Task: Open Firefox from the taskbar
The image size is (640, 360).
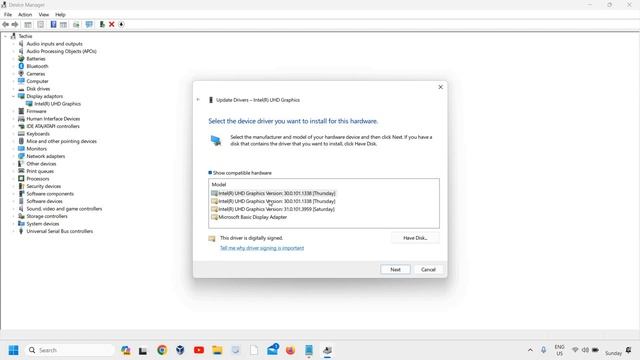Action: 290,350
